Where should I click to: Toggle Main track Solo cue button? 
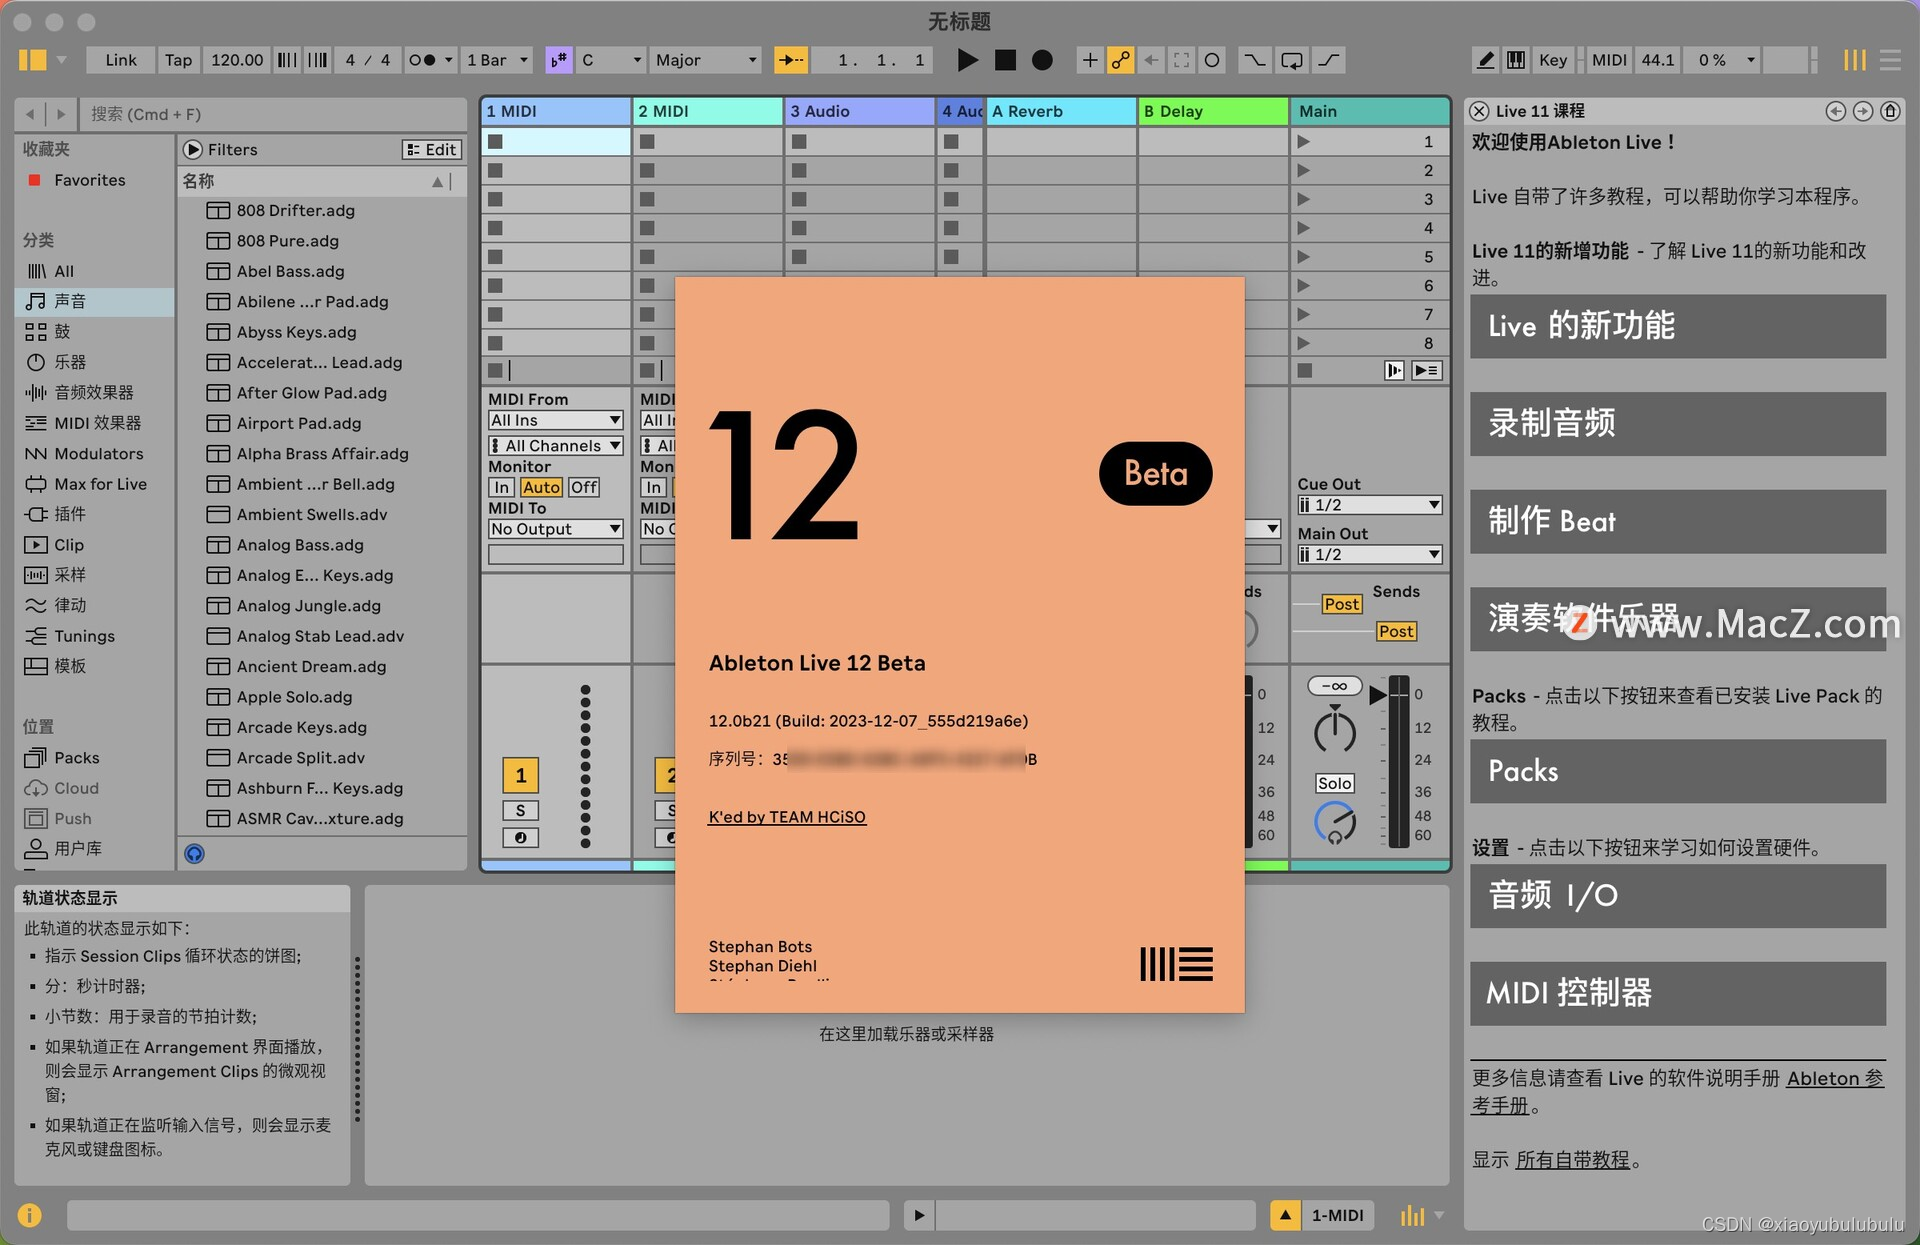coord(1334,783)
